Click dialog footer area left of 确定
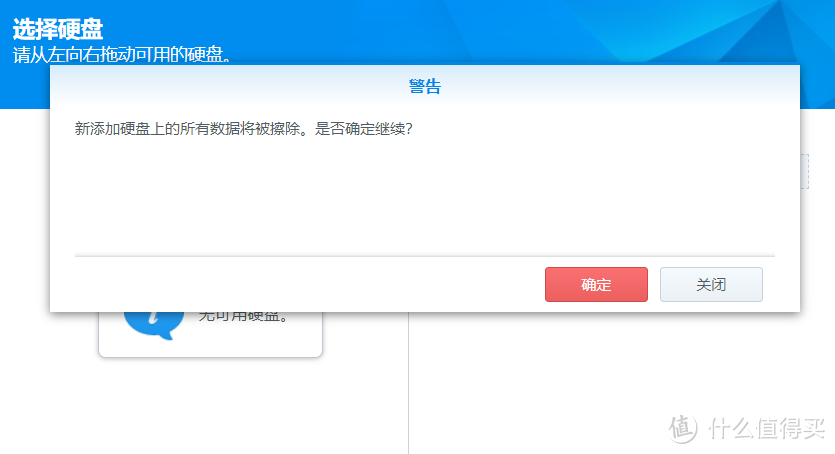The image size is (835, 454). click(x=300, y=284)
